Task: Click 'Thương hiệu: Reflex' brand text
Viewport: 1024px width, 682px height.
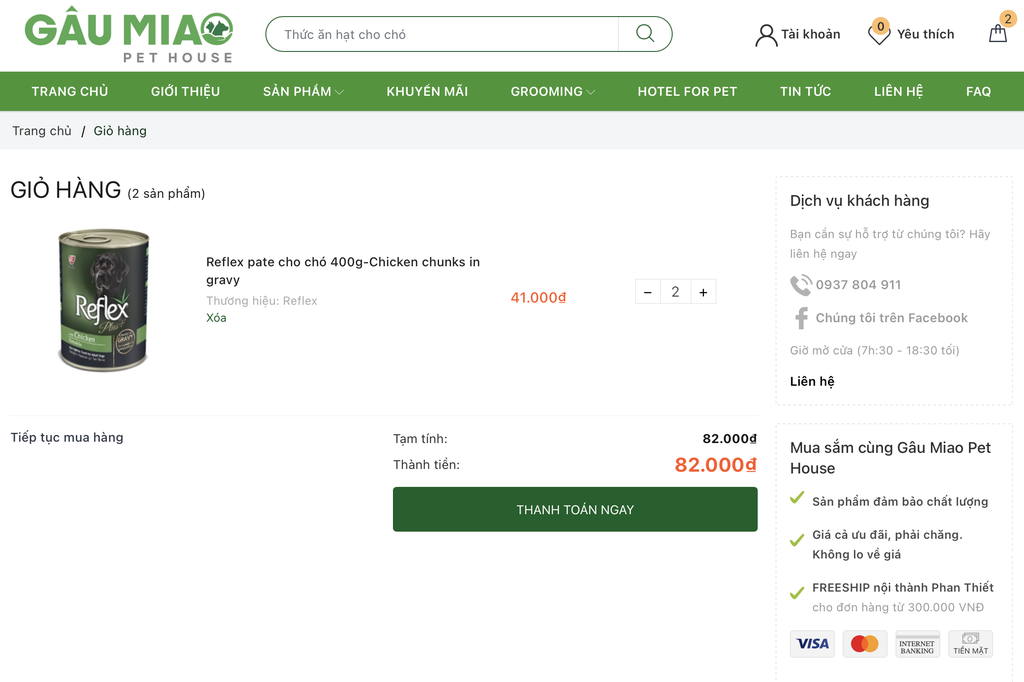Action: click(x=262, y=300)
